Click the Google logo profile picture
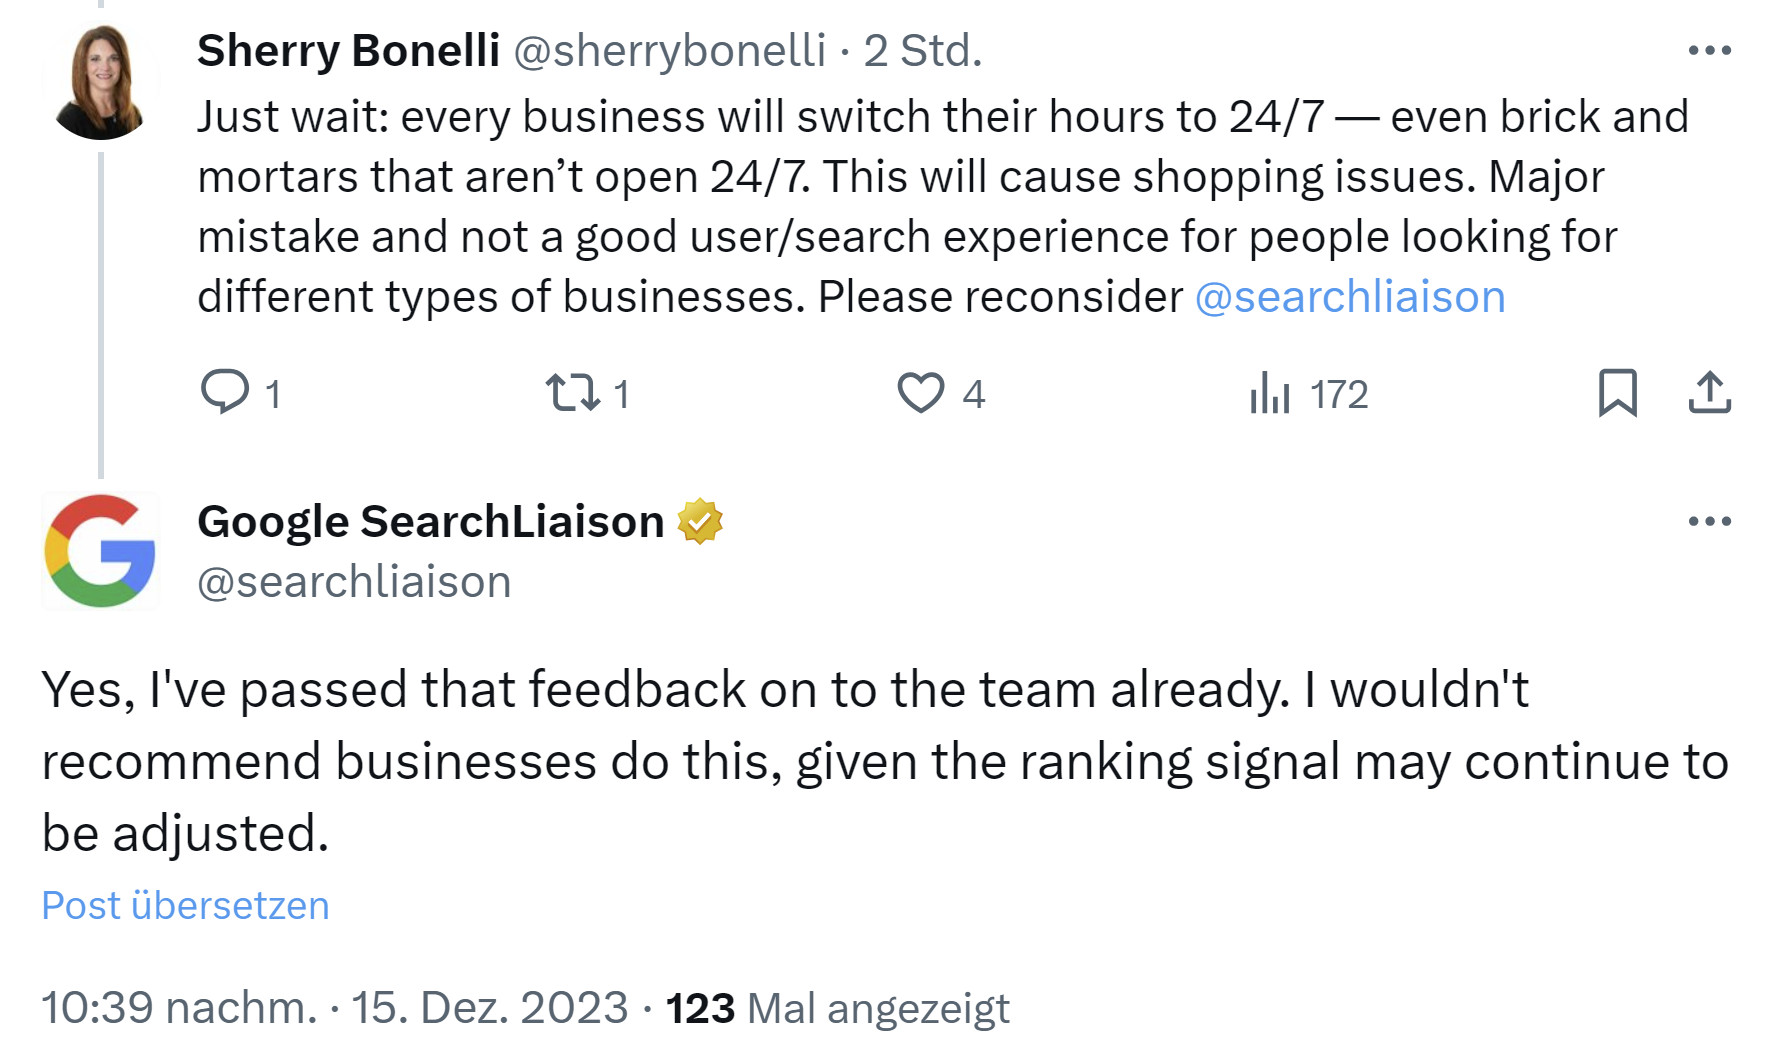The image size is (1769, 1057). click(x=101, y=552)
